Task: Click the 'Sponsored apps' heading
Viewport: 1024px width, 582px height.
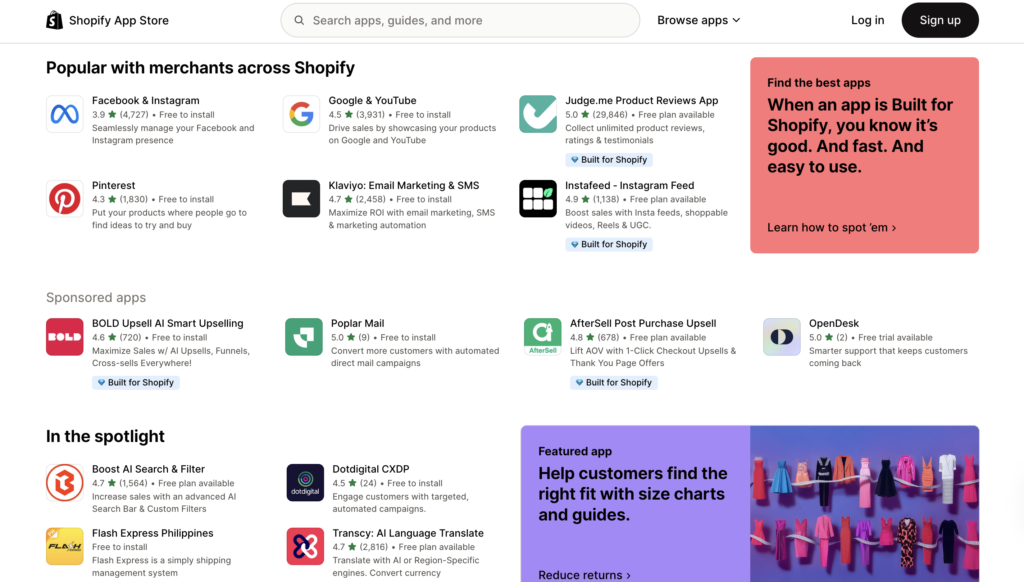Action: coord(96,297)
